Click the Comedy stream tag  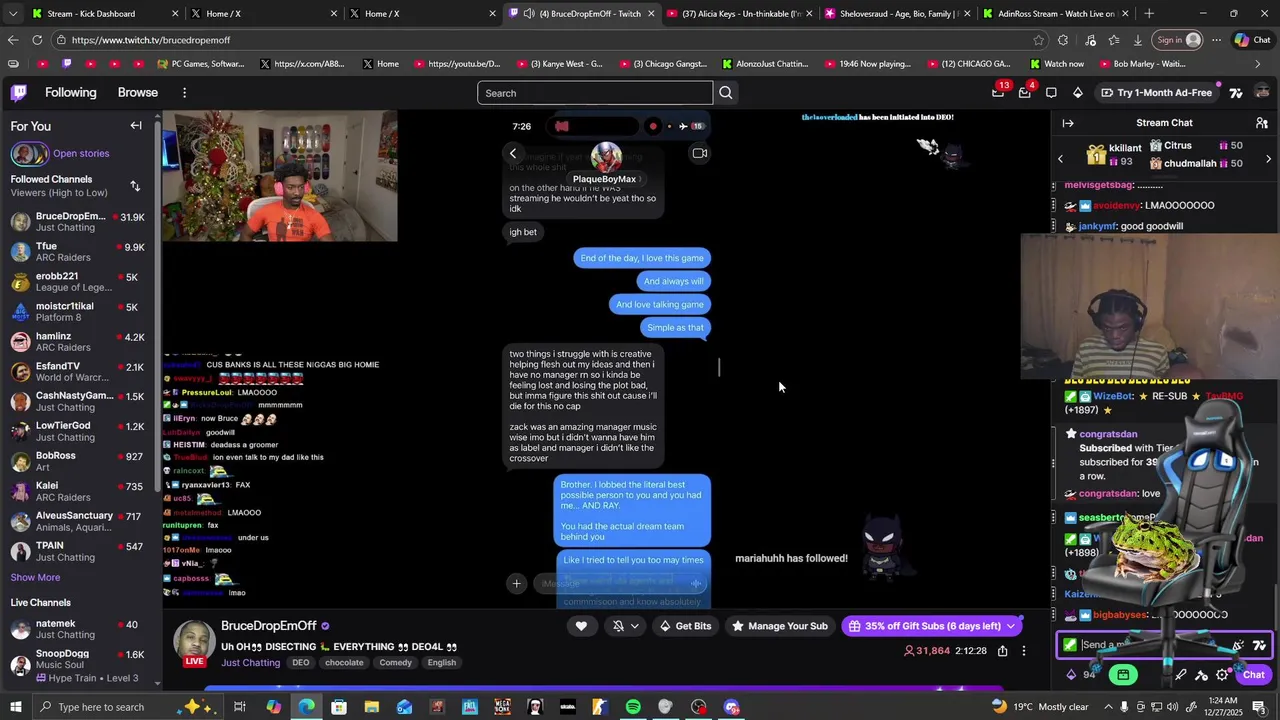396,662
